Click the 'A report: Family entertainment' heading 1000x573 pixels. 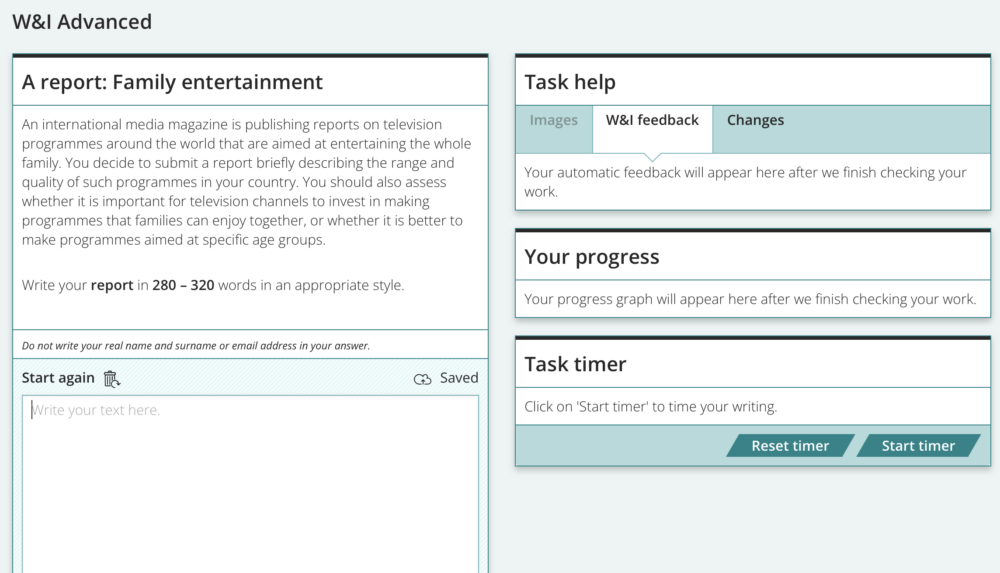tap(172, 82)
